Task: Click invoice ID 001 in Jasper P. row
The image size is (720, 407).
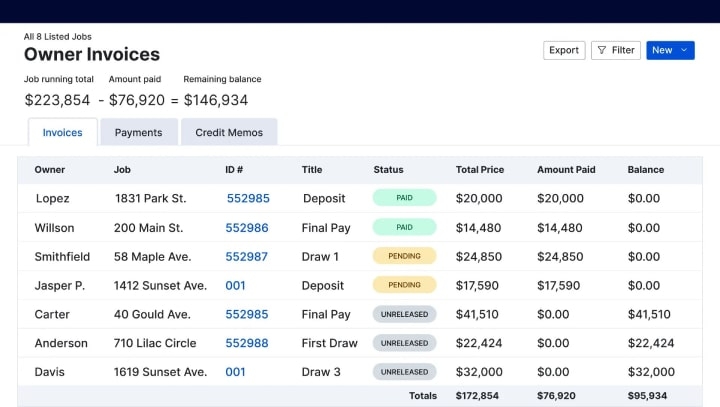Action: pos(235,286)
